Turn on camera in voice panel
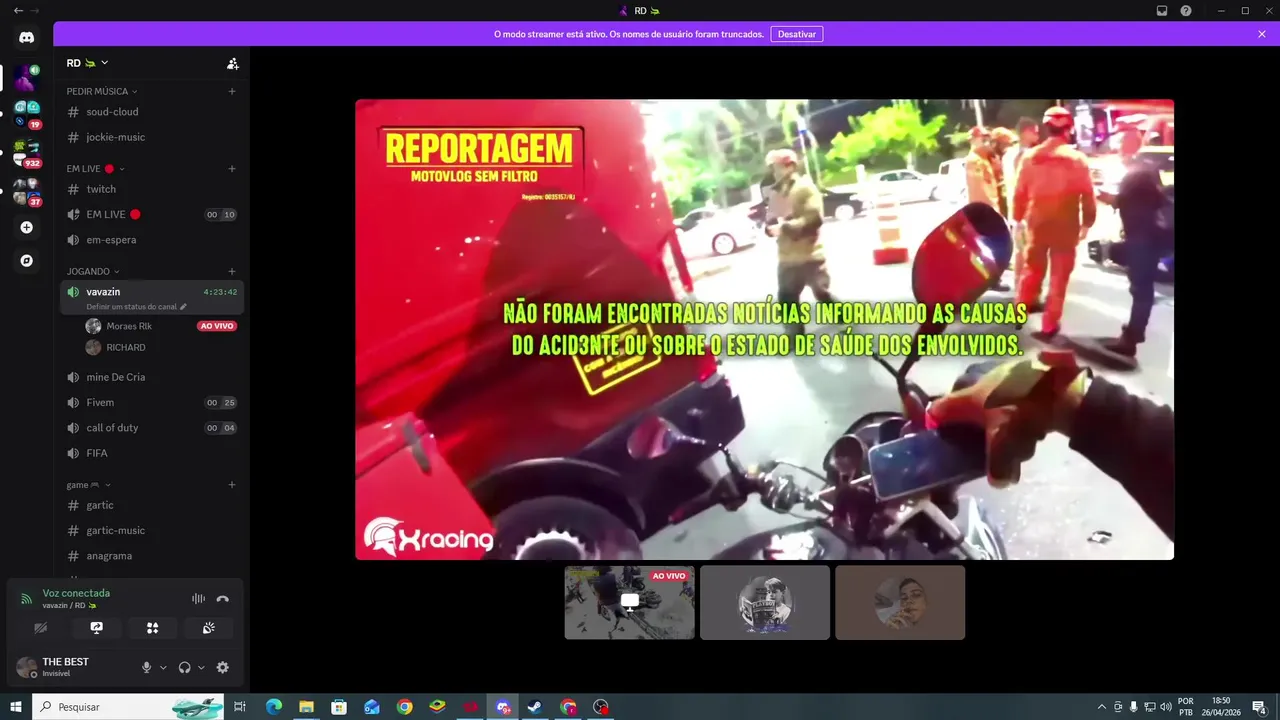The width and height of the screenshot is (1280, 720). (x=41, y=628)
